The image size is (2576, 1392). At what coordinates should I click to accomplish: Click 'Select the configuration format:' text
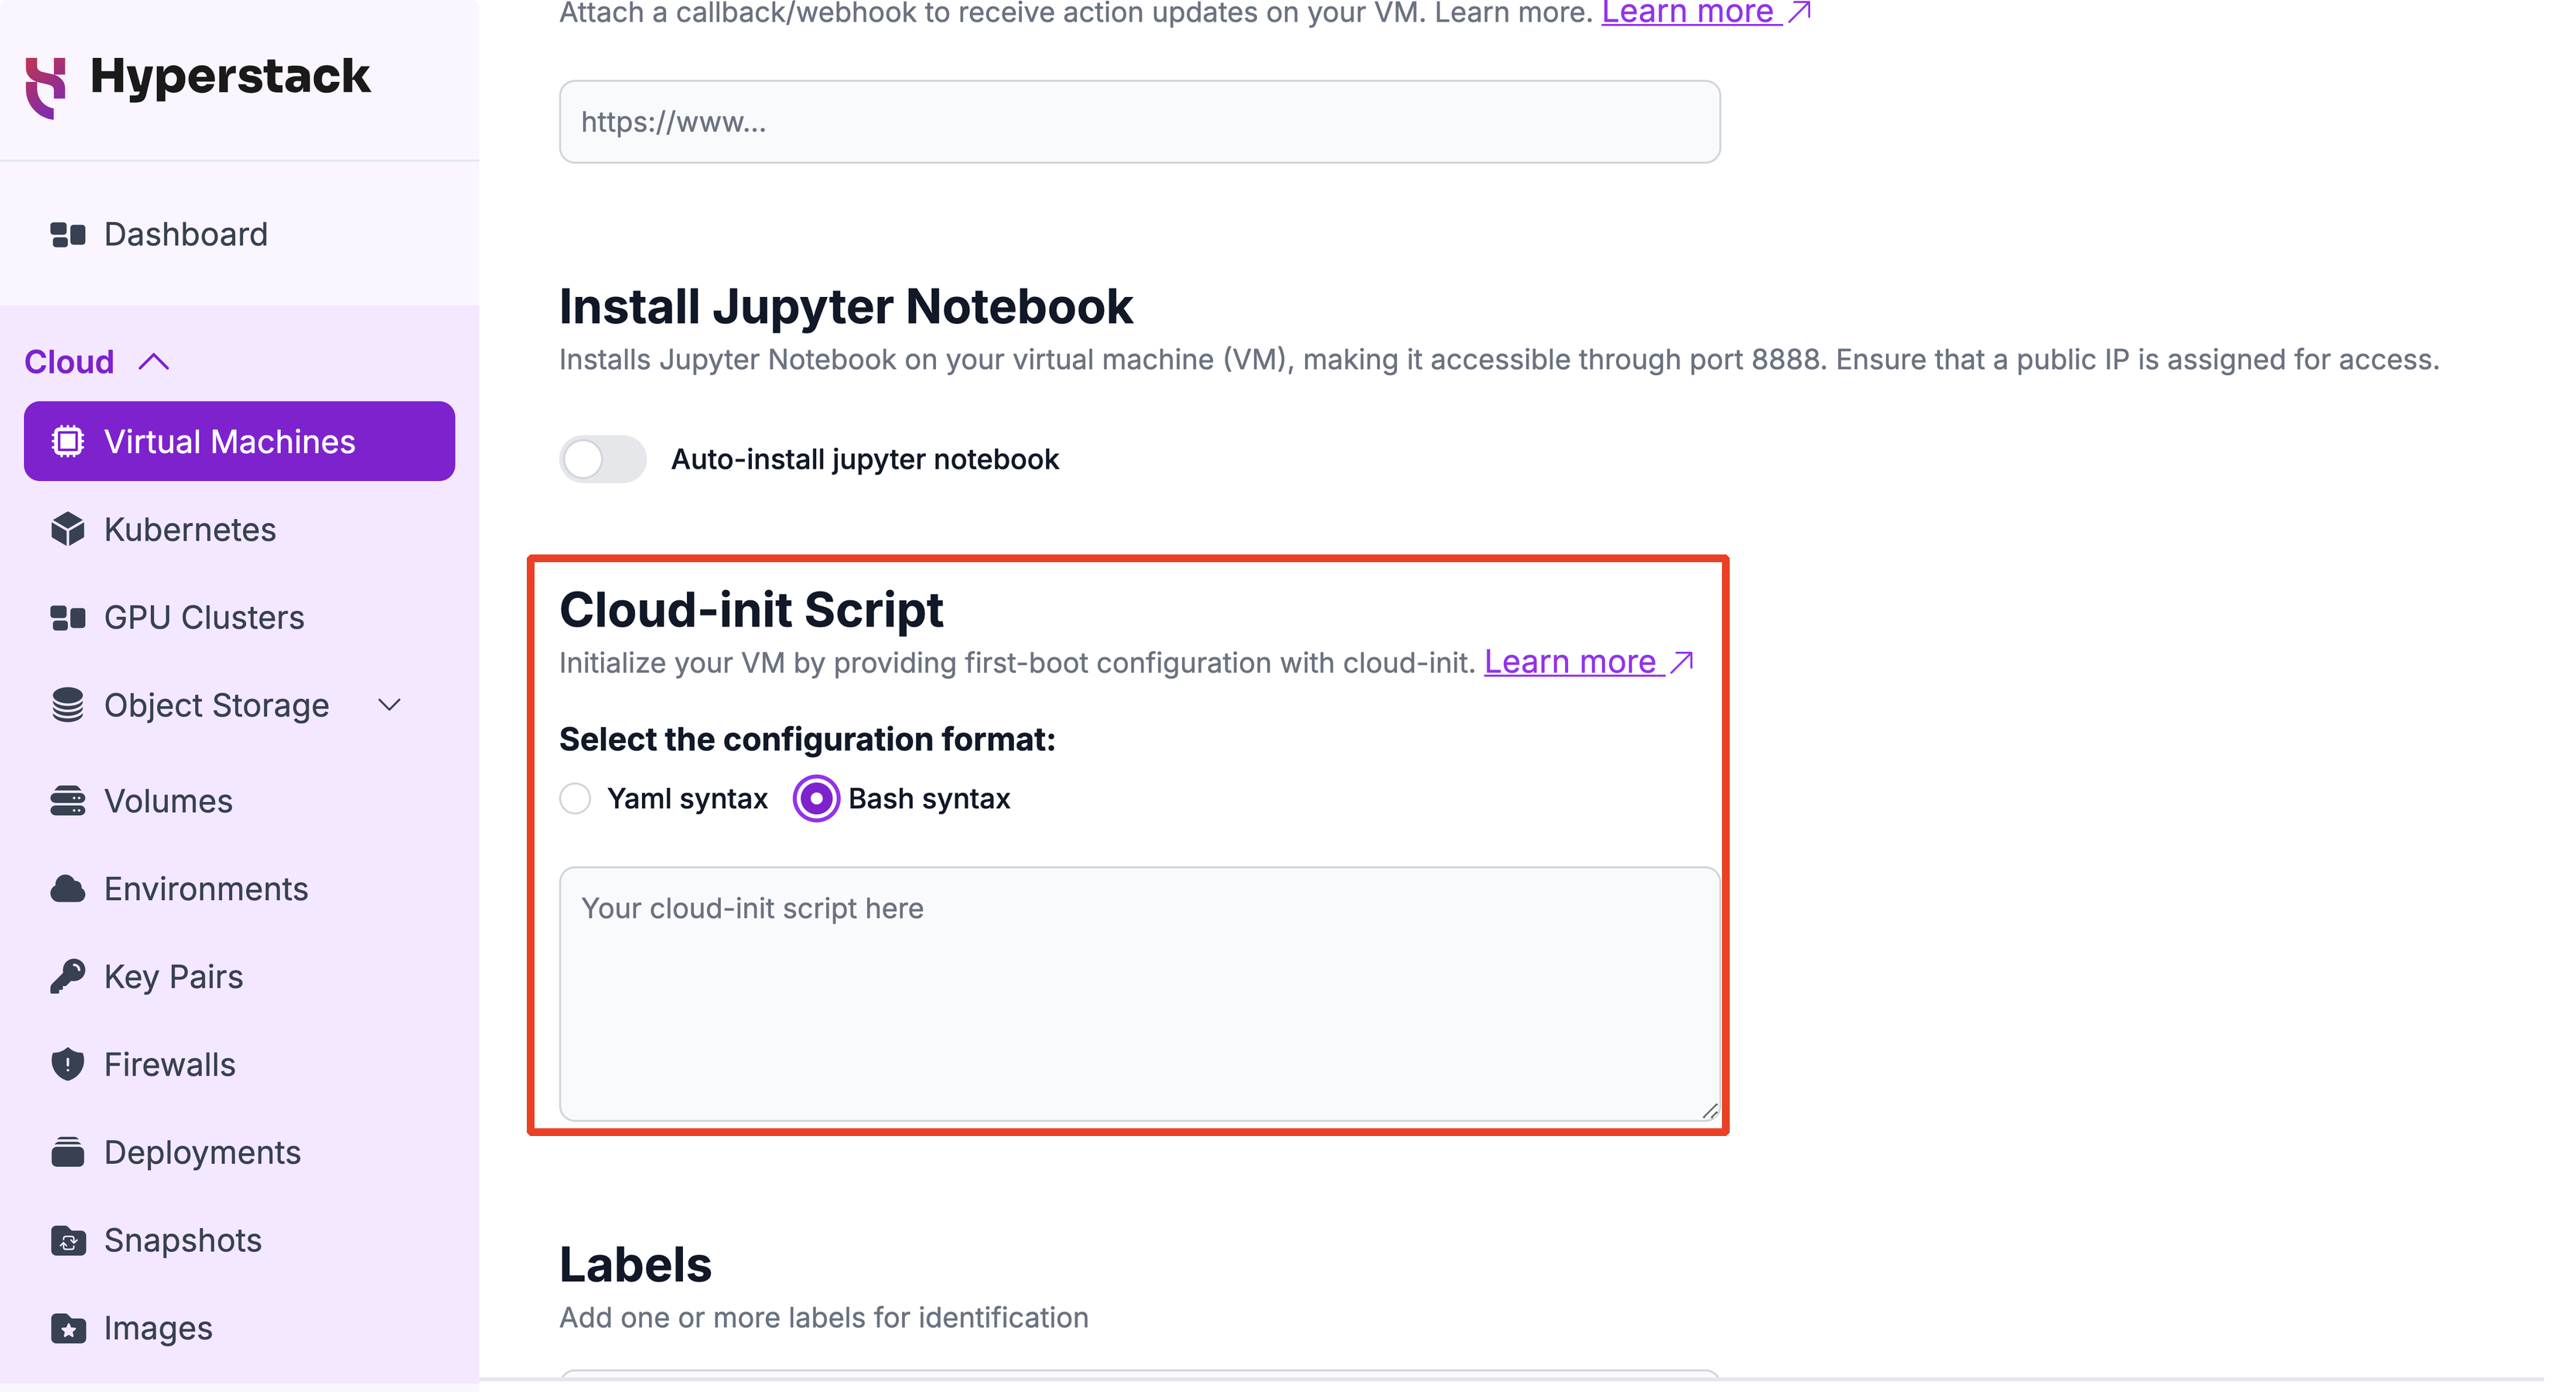pos(807,739)
